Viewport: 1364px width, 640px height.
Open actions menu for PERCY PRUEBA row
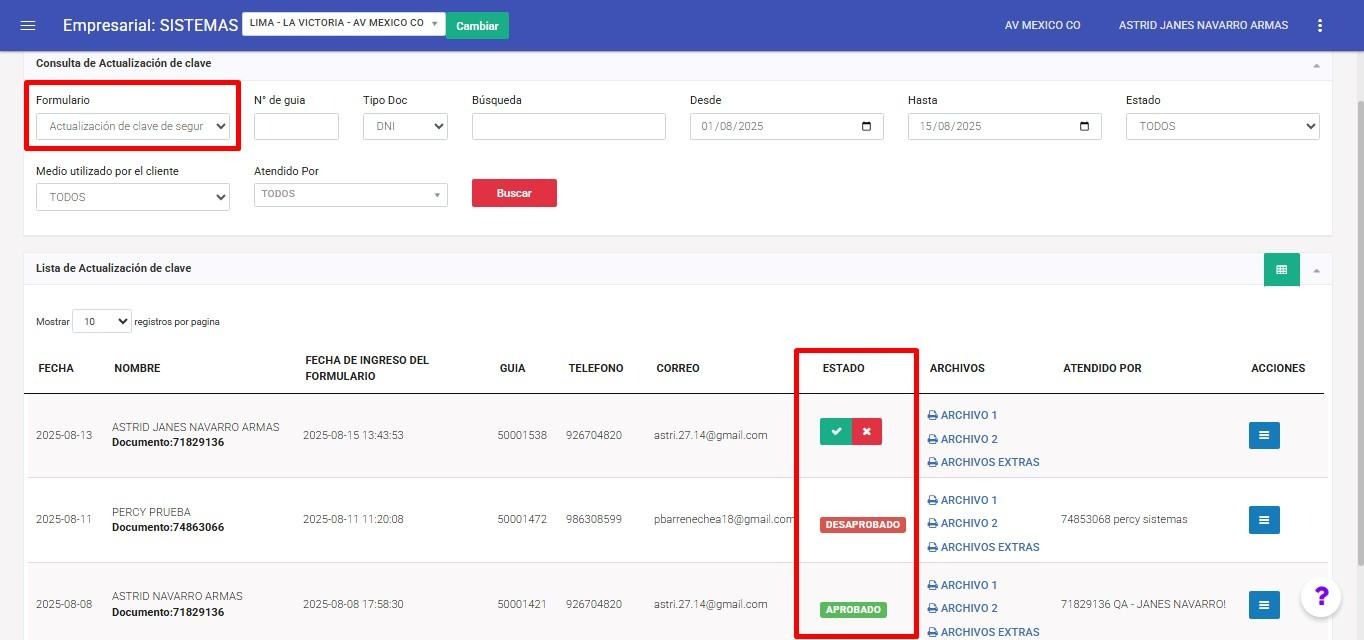1264,520
